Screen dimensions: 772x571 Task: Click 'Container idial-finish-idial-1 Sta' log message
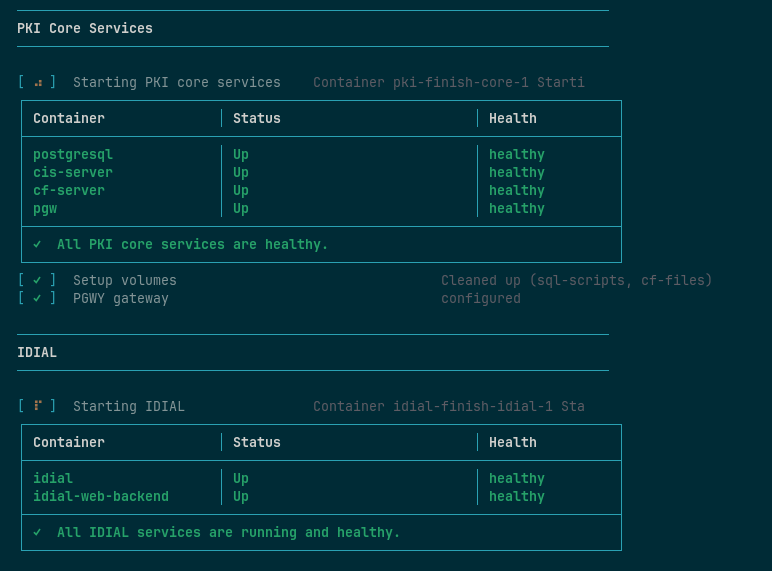[x=449, y=407]
